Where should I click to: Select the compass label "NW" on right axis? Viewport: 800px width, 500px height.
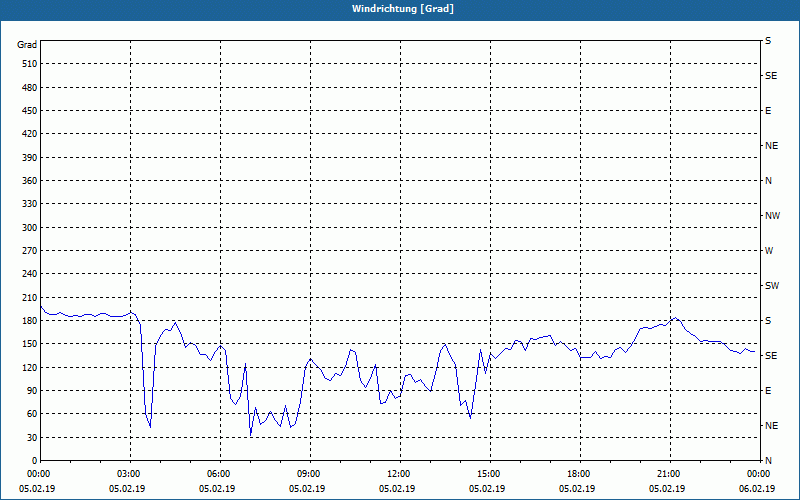[772, 216]
